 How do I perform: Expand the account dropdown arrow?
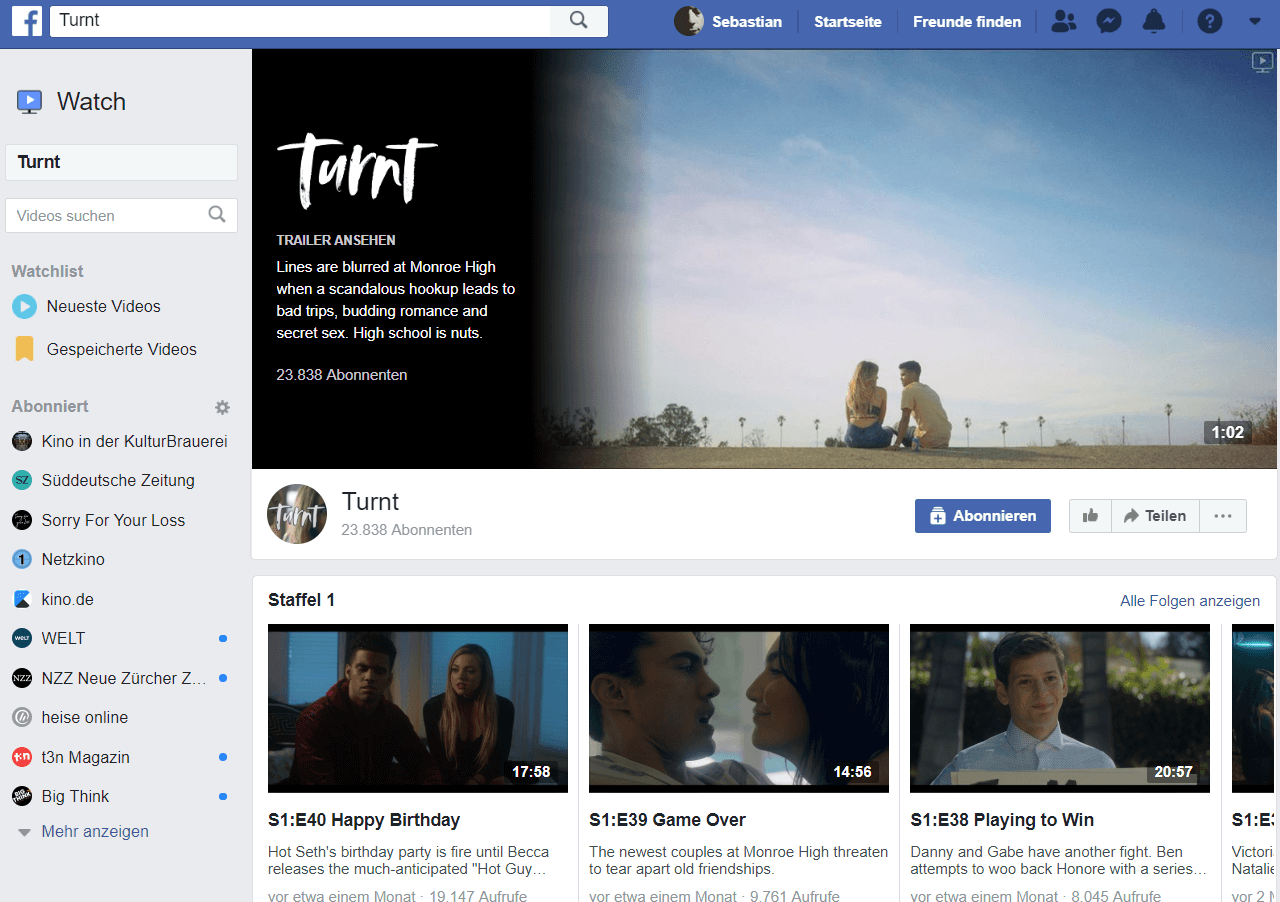pyautogui.click(x=1255, y=21)
